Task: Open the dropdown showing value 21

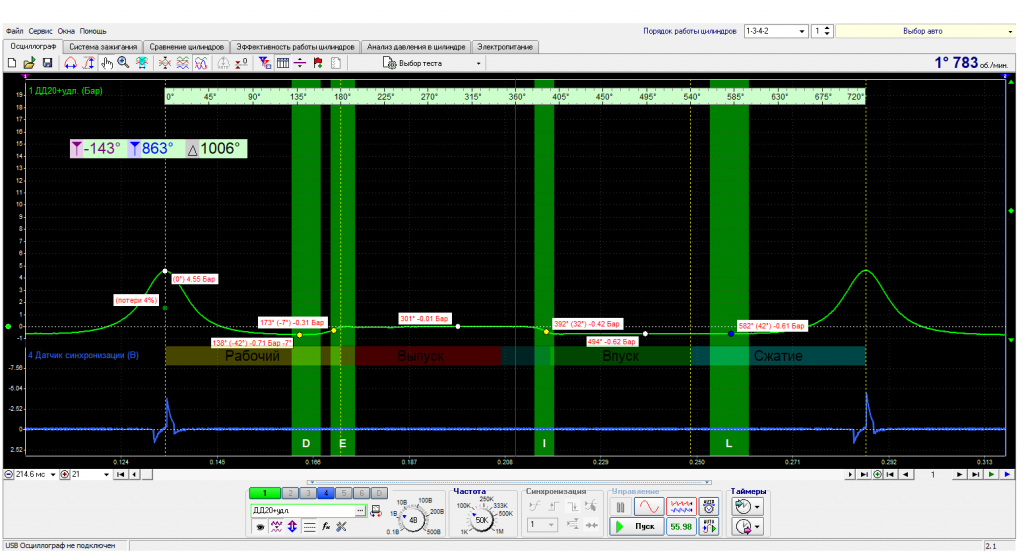Action: coord(106,474)
